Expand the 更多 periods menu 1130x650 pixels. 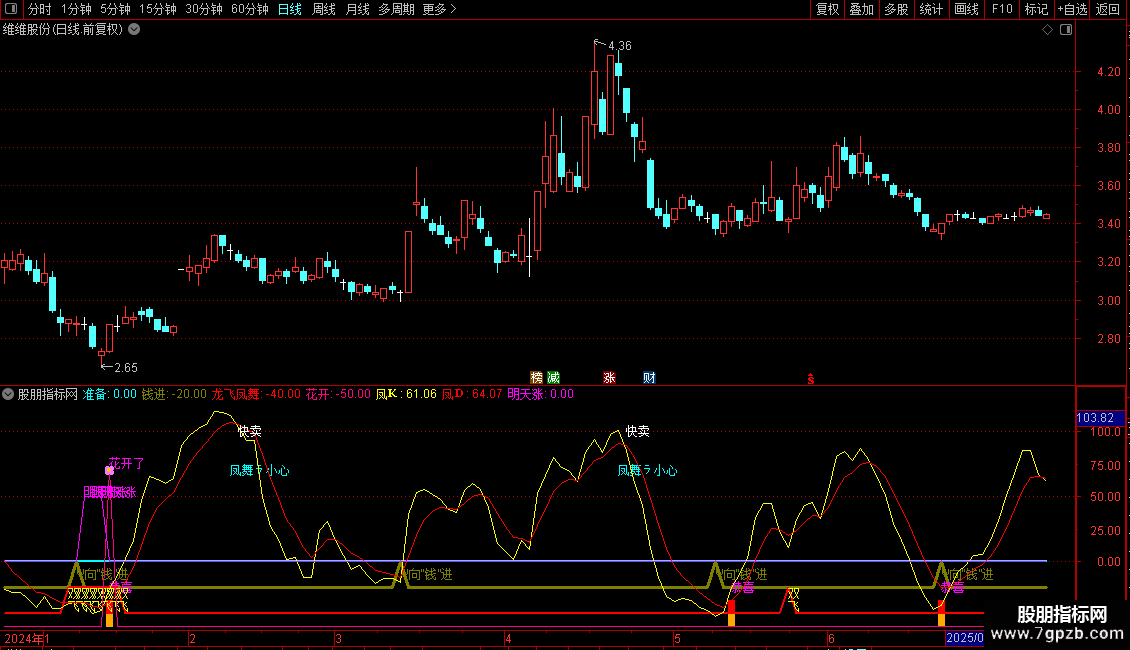click(x=439, y=9)
